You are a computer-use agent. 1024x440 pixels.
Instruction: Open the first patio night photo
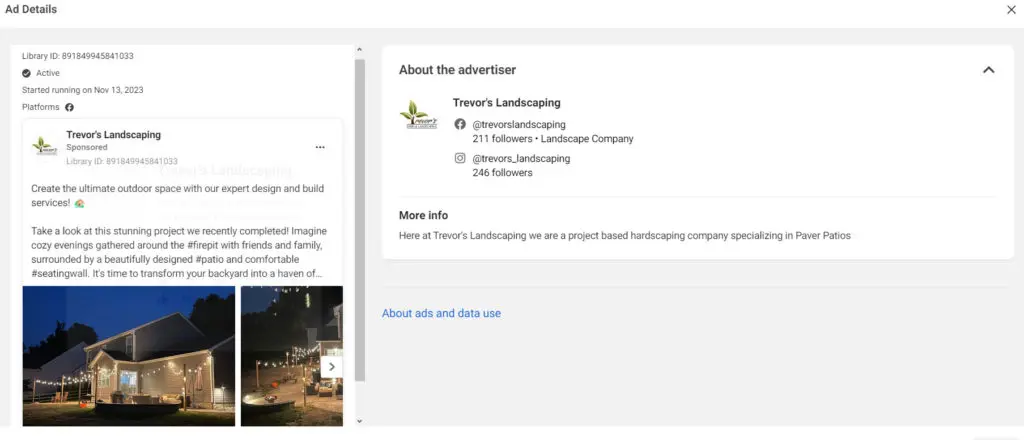[x=129, y=356]
